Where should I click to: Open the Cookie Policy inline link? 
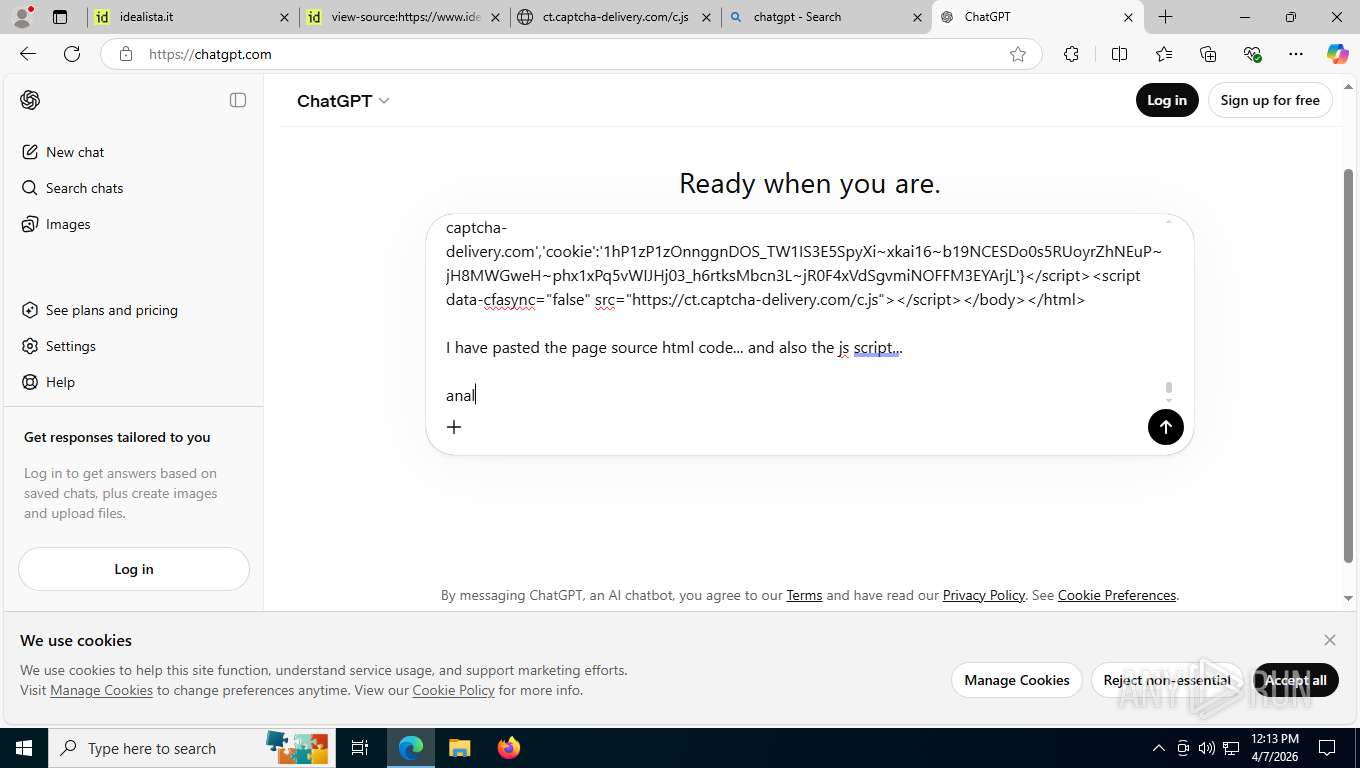(453, 690)
